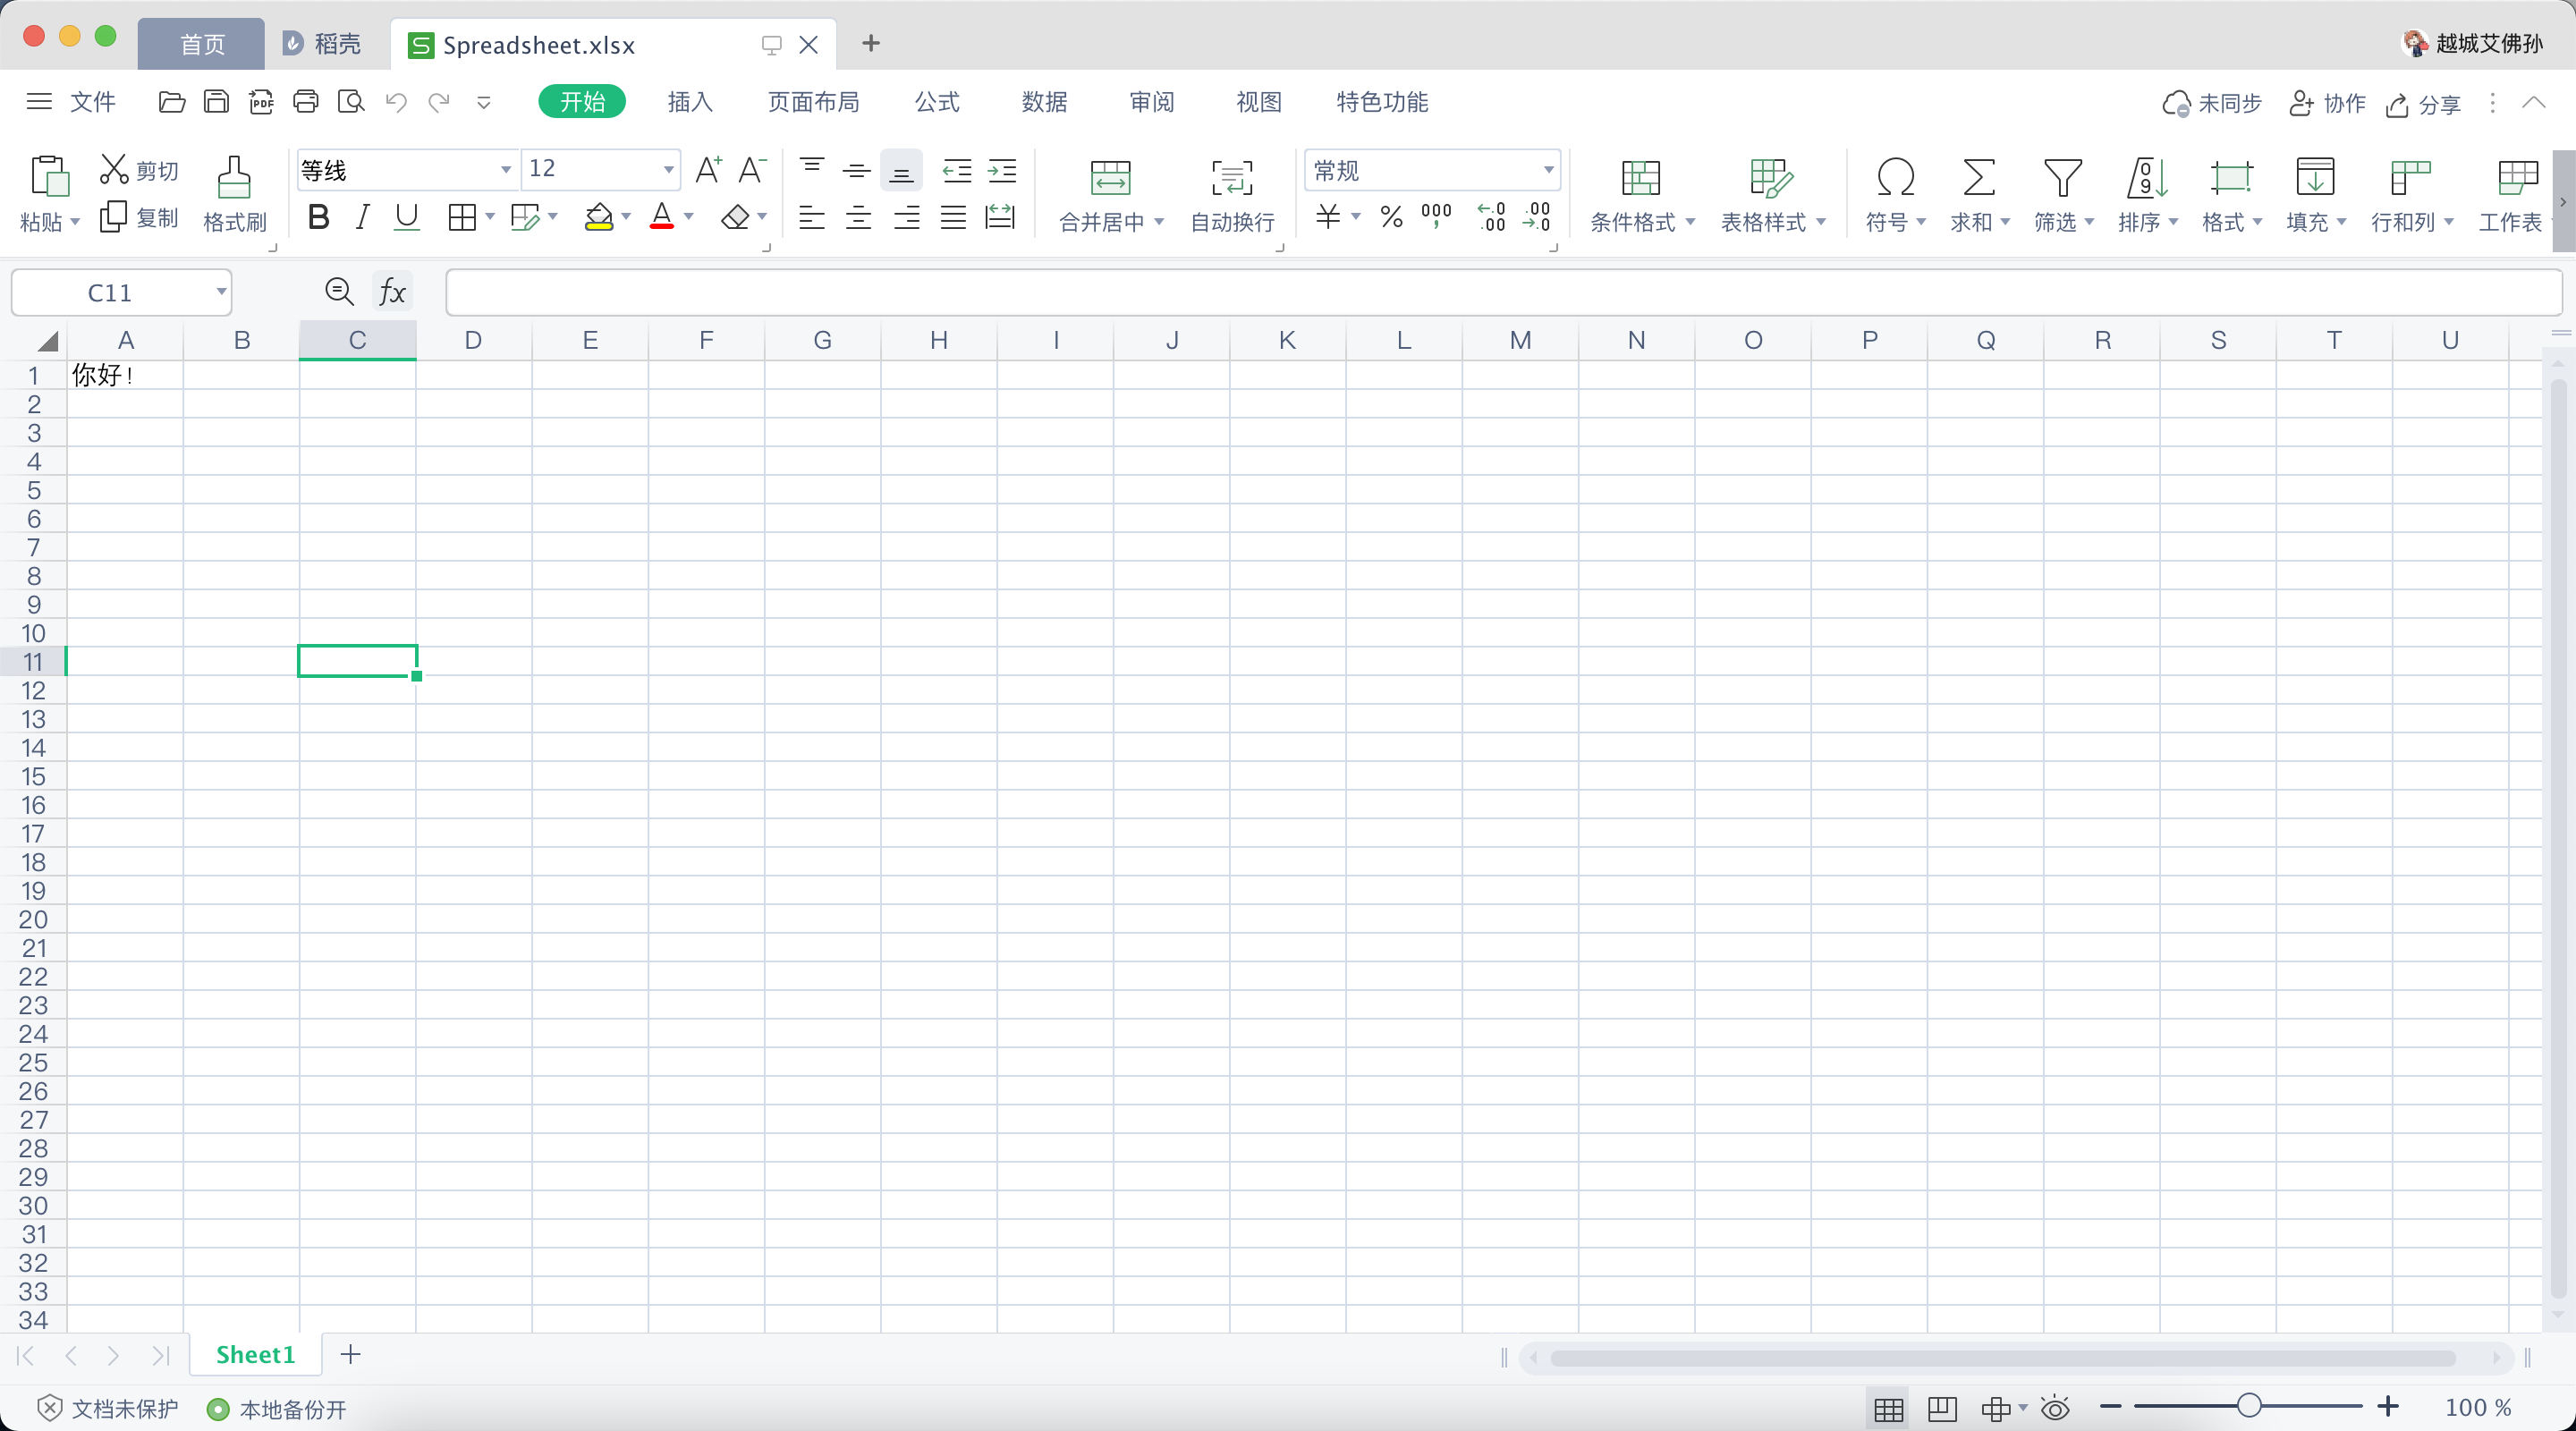Switch to the Insert (插入) ribbon tab
2576x1431 pixels.
[x=689, y=102]
